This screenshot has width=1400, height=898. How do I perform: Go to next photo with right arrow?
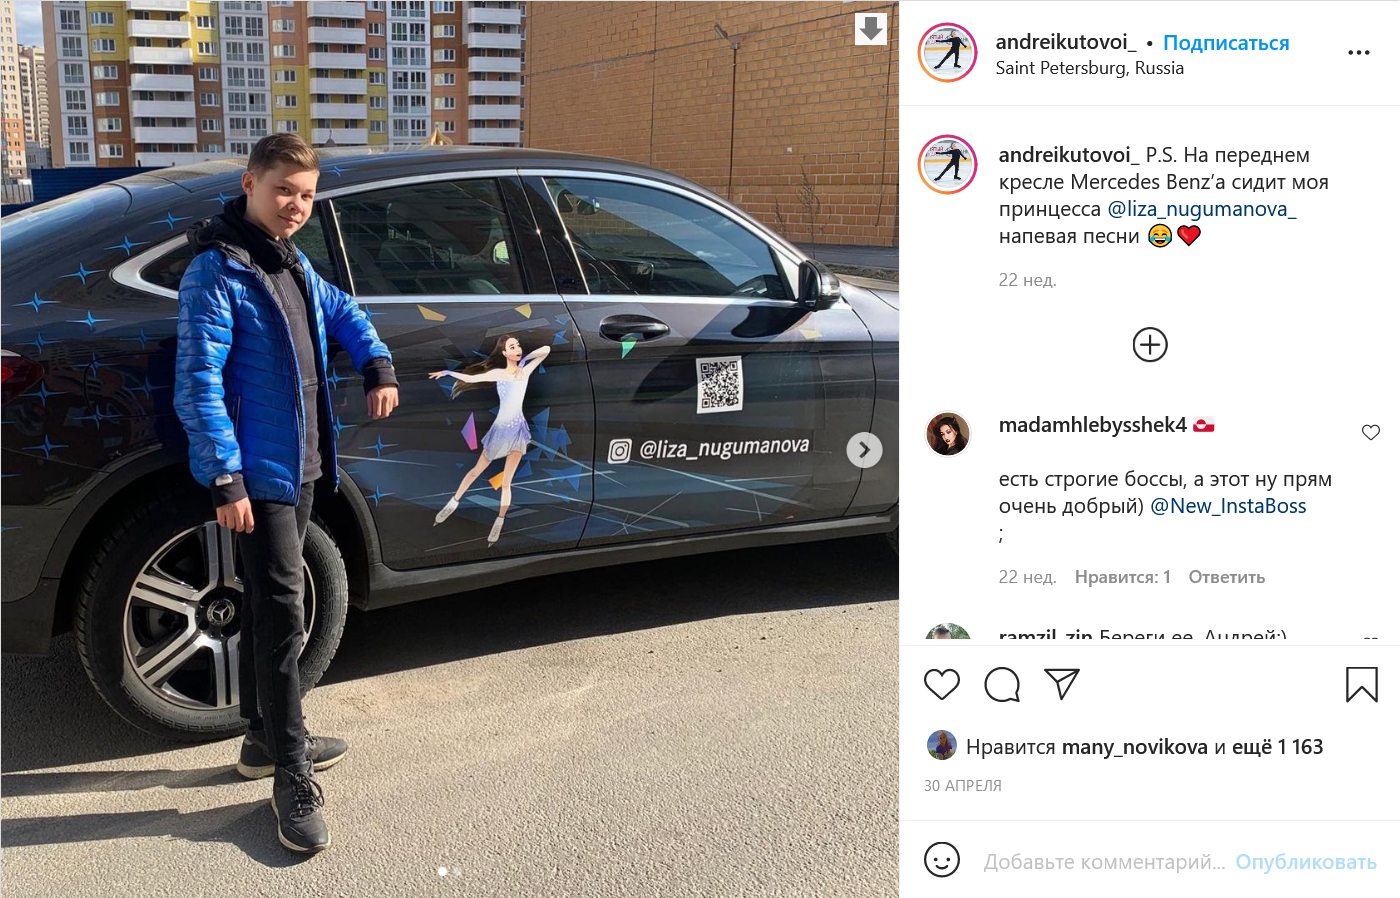click(x=864, y=450)
